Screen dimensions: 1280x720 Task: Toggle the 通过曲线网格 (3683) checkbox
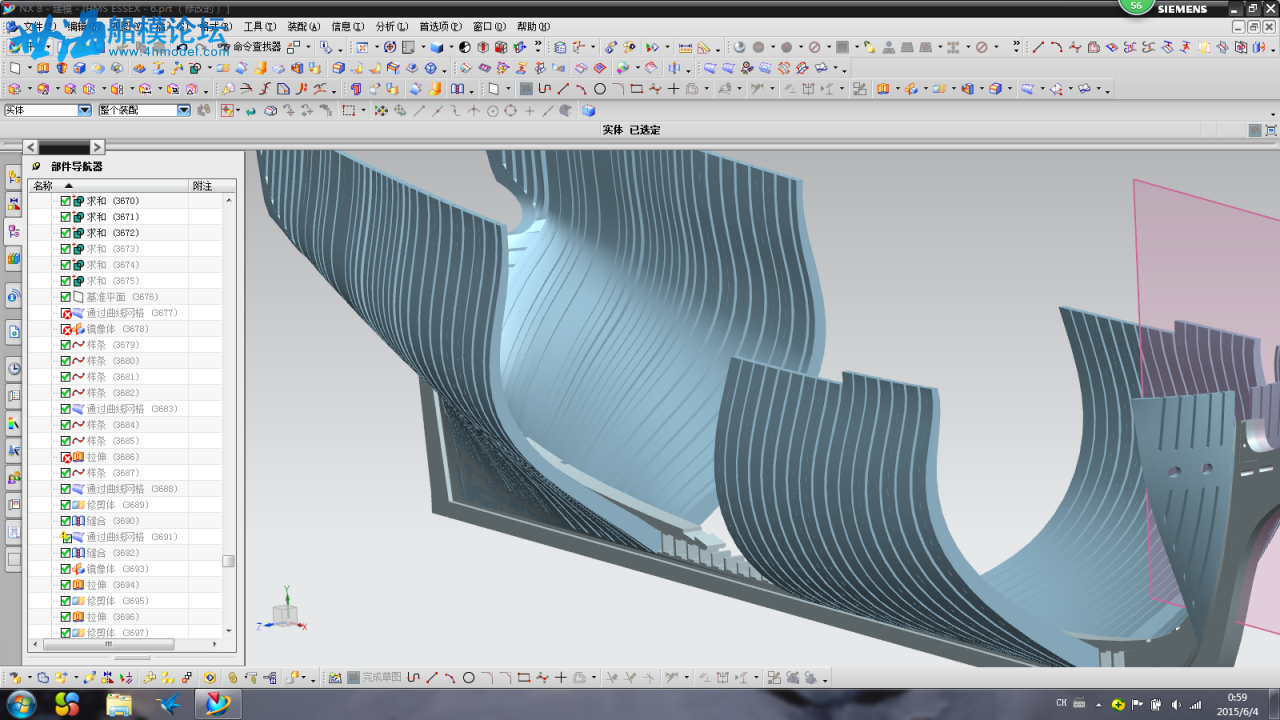click(x=66, y=409)
